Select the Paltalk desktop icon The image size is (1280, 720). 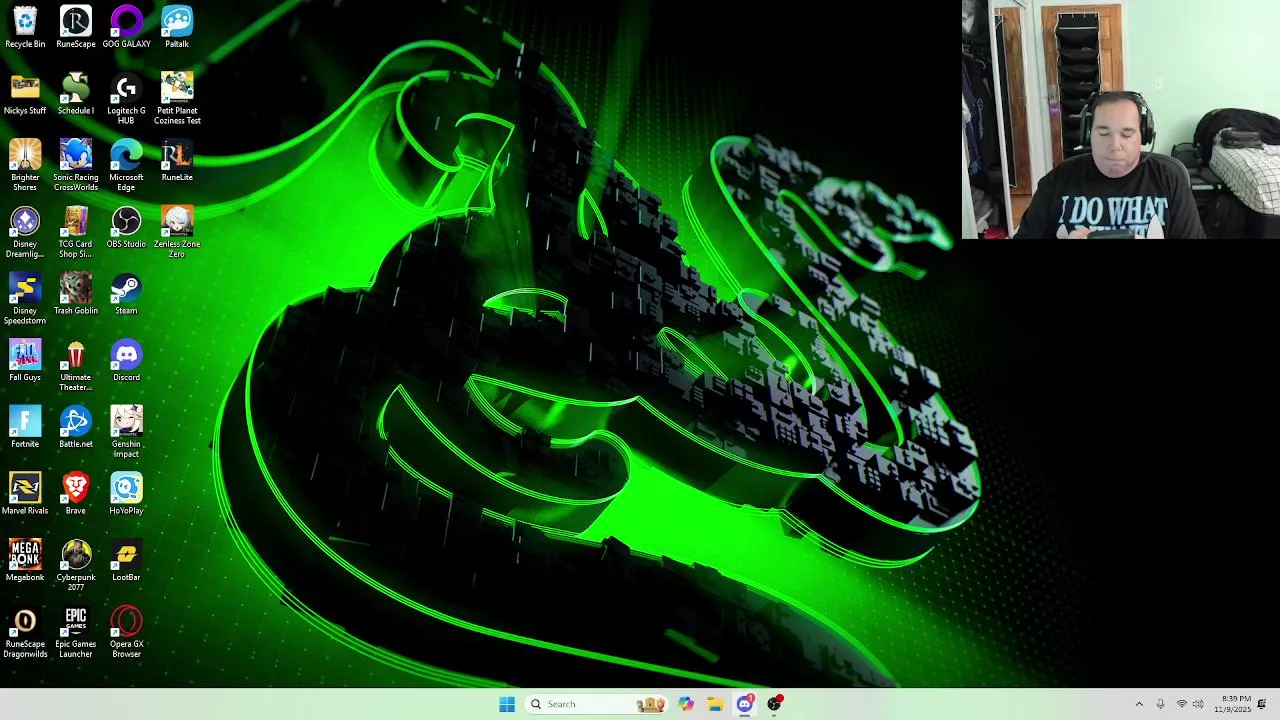click(177, 27)
